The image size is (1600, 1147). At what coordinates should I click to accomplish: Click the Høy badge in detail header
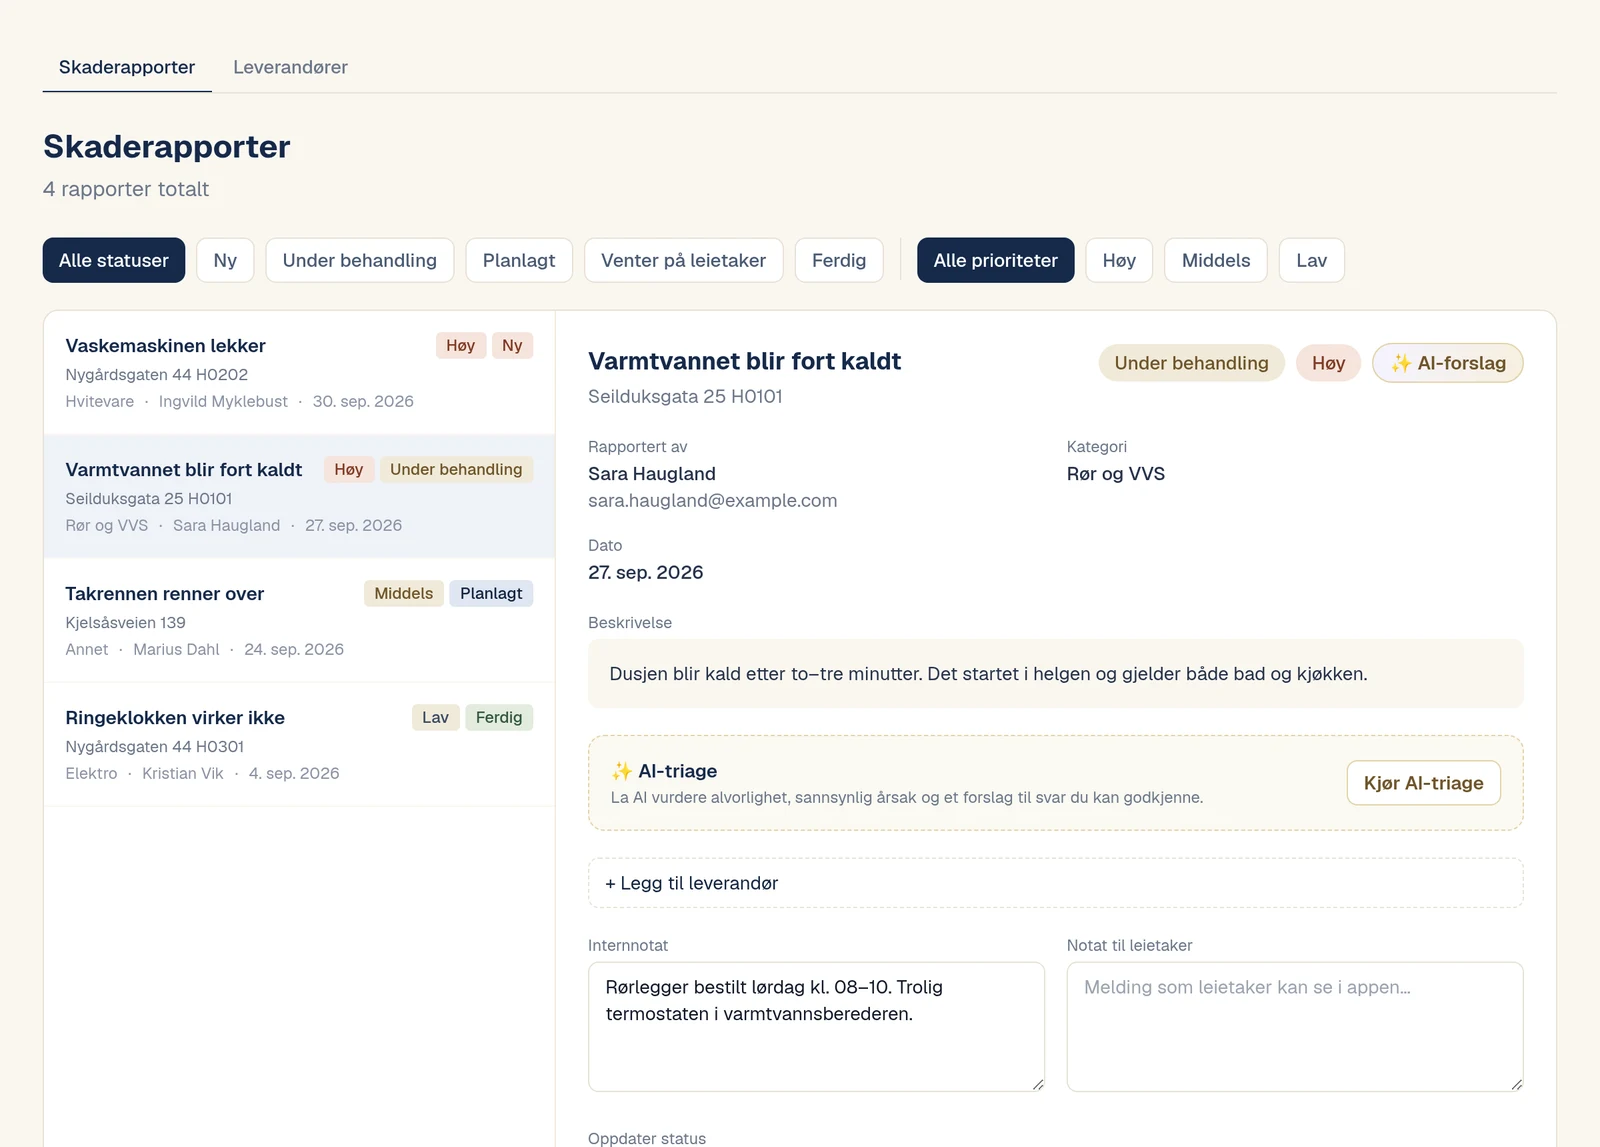1329,363
